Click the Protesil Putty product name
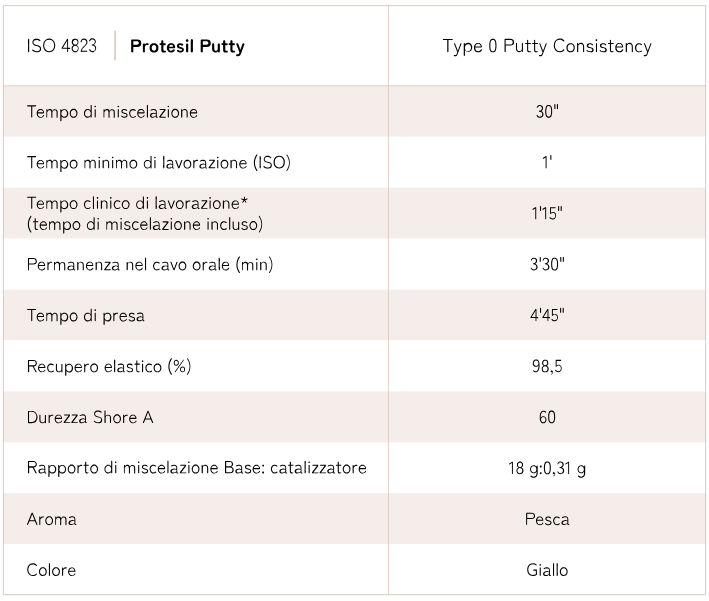This screenshot has width=709, height=601. (187, 46)
